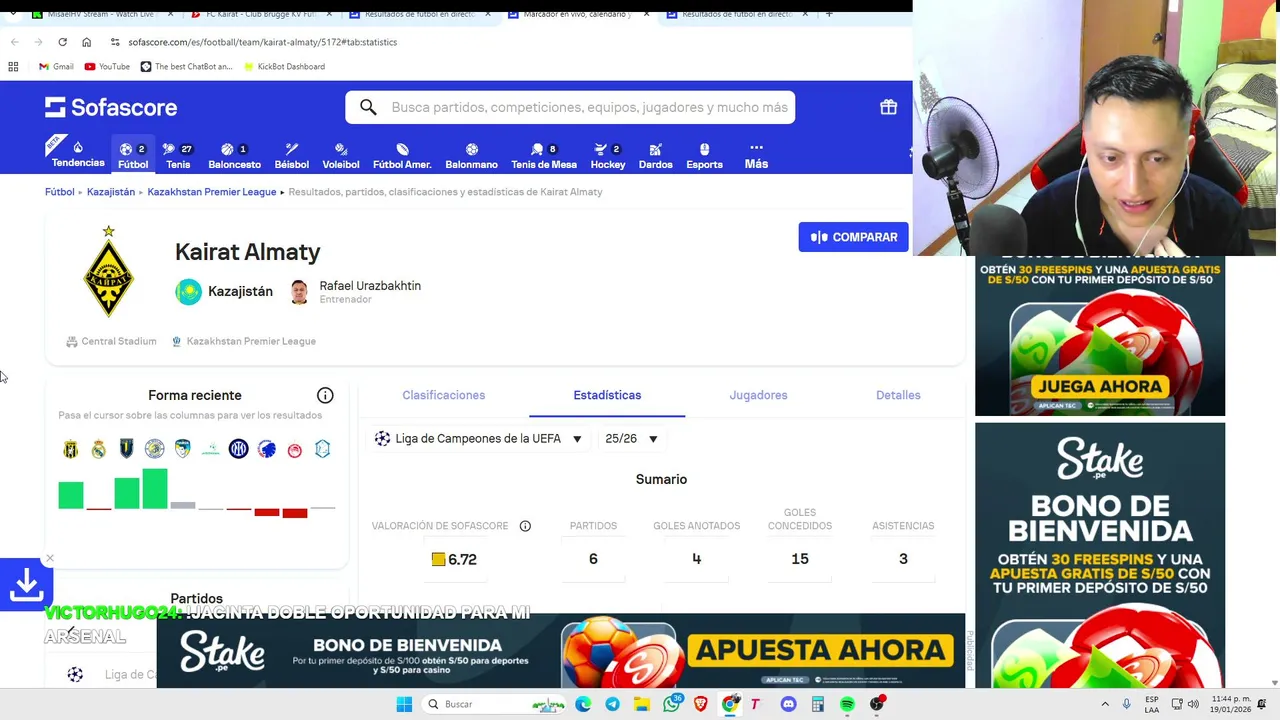The height and width of the screenshot is (720, 1280).
Task: Click Kazakhstan Premier League under team name
Action: 243,341
